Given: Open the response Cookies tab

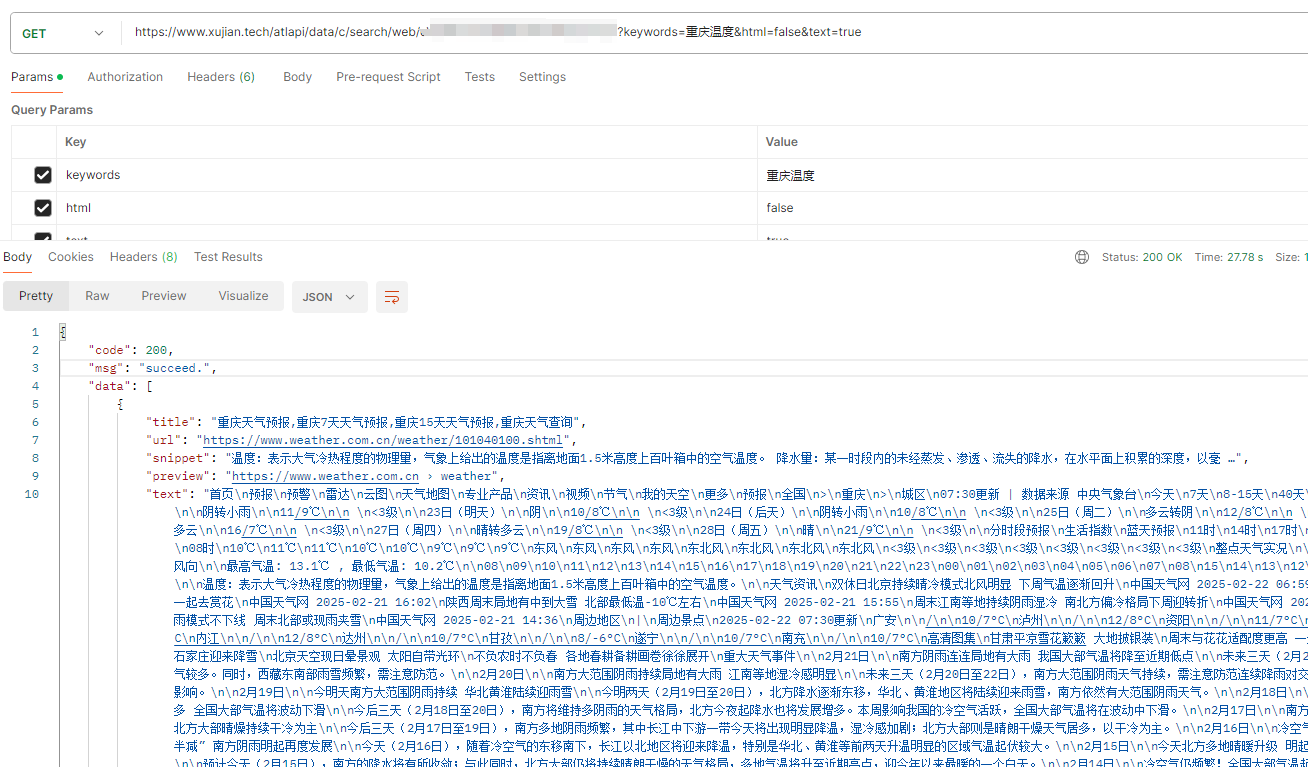Looking at the screenshot, I should pyautogui.click(x=71, y=257).
